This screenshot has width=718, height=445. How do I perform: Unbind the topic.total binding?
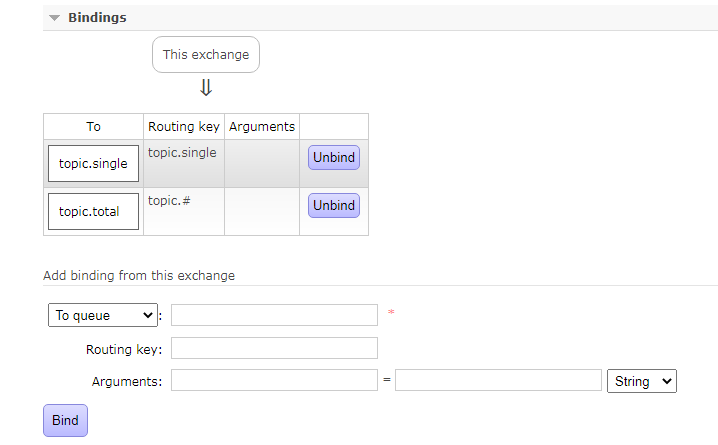(333, 205)
